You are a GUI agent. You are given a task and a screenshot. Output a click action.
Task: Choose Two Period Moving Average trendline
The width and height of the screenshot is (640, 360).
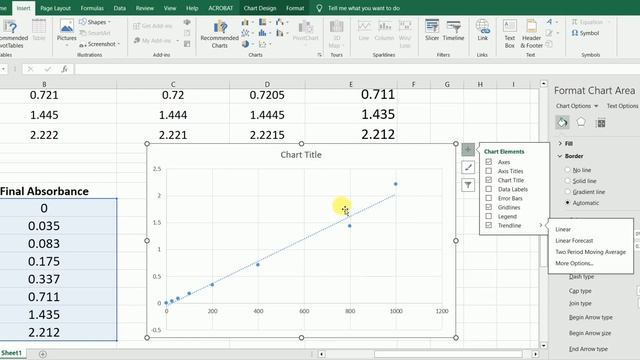click(590, 252)
